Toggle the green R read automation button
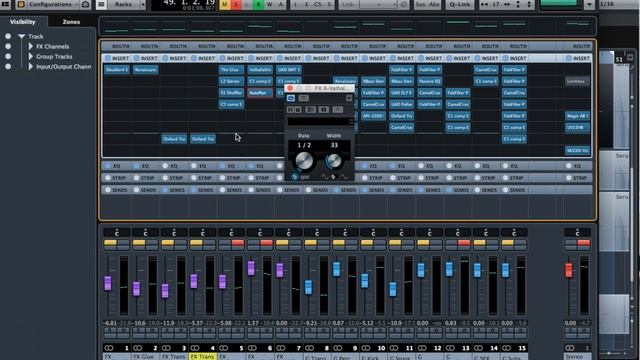Screen dimensions: 640x360 [258, 4]
